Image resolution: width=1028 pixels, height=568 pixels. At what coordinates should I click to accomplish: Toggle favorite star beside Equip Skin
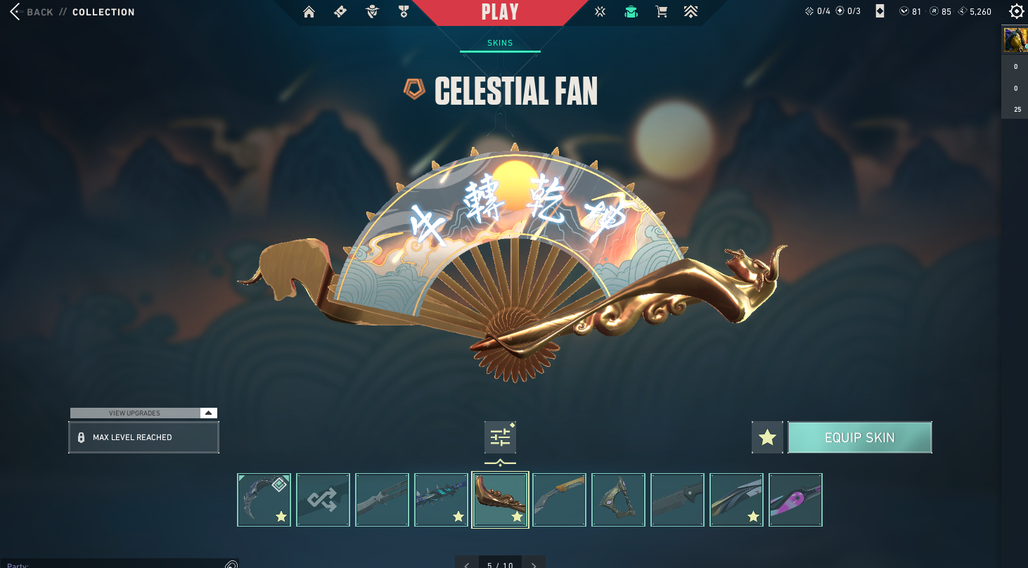tap(767, 437)
